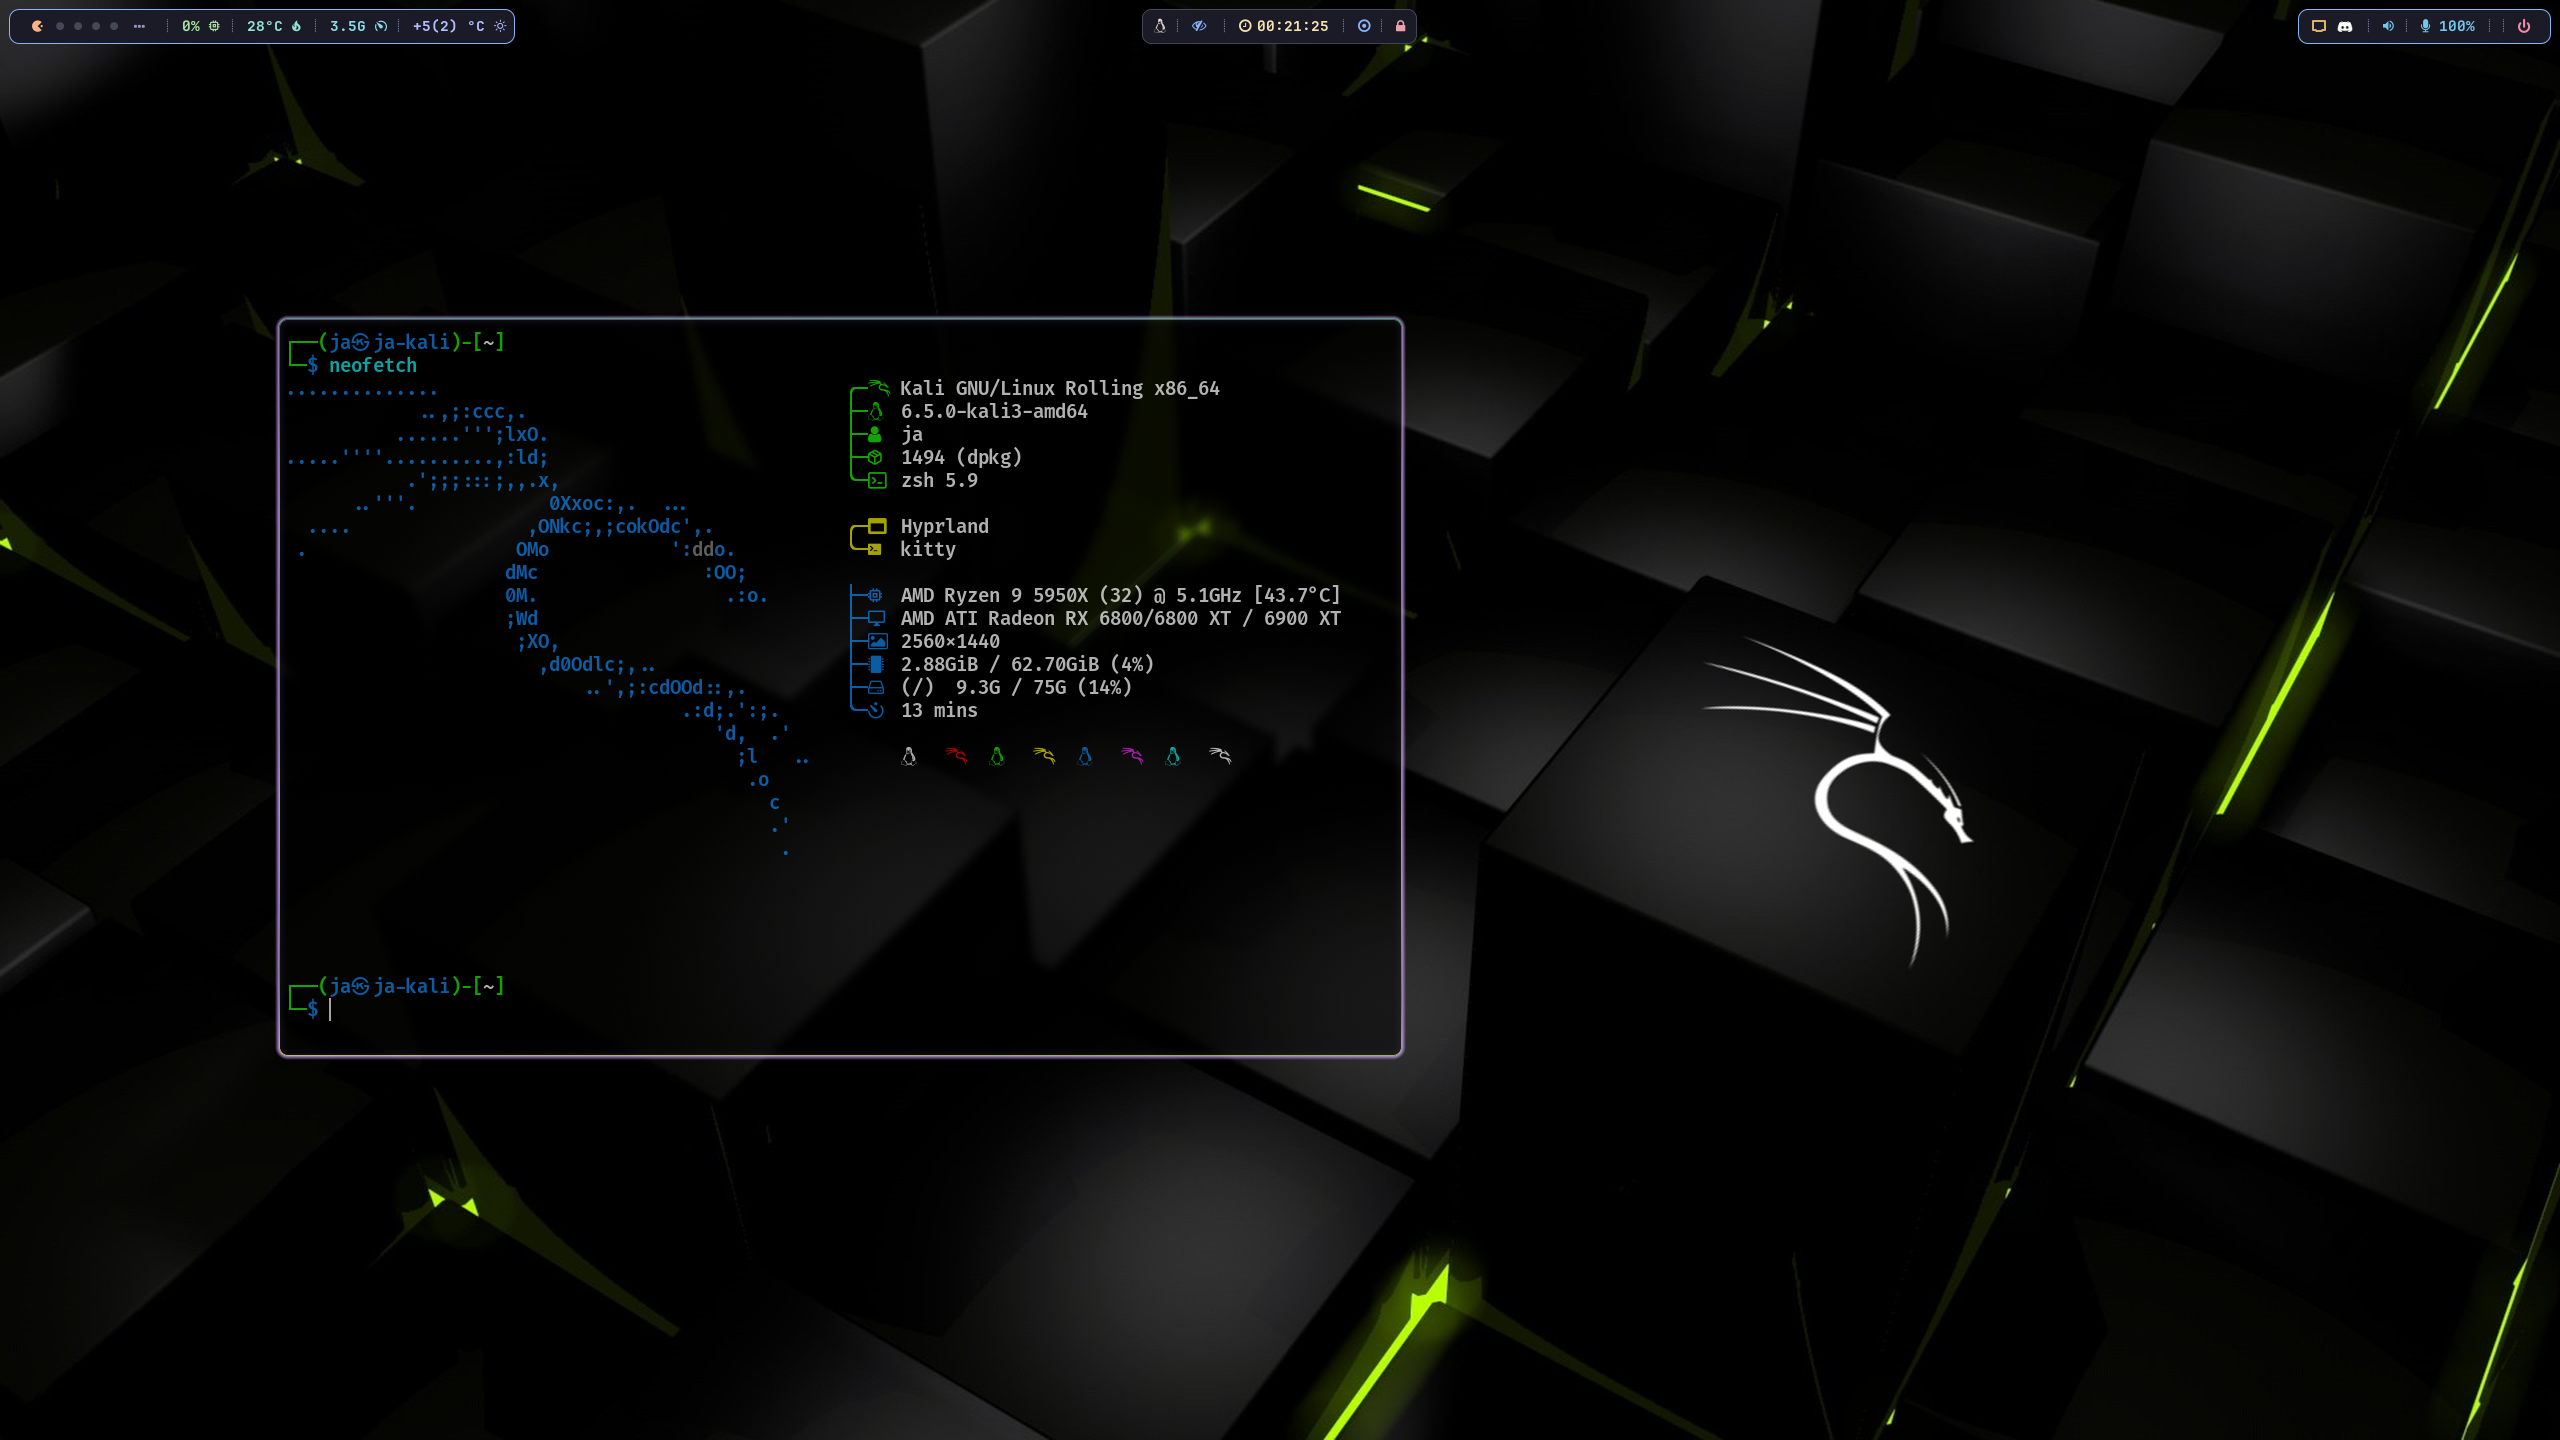Screen dimensions: 2560x1440
Task: Toggle the microphone icon
Action: 2425,26
